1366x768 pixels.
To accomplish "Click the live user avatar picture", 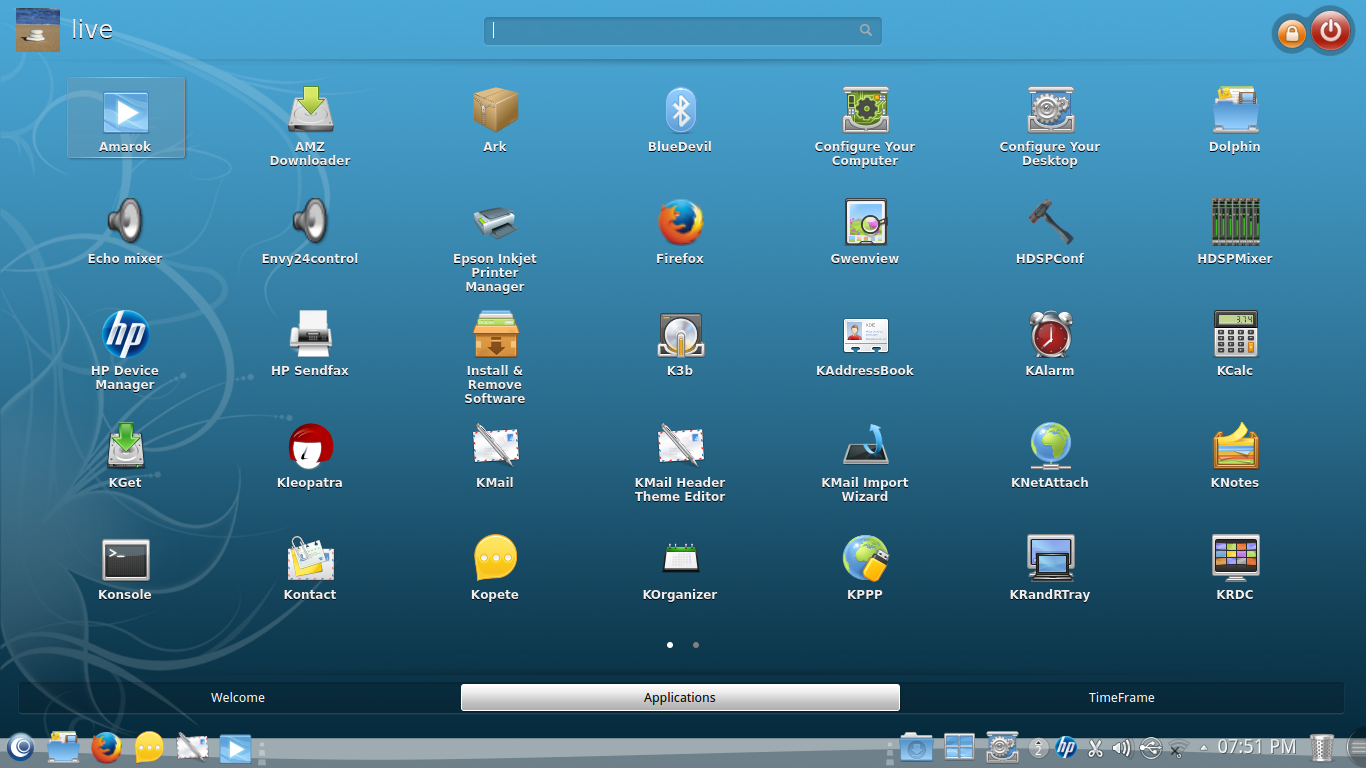I will coord(37,29).
